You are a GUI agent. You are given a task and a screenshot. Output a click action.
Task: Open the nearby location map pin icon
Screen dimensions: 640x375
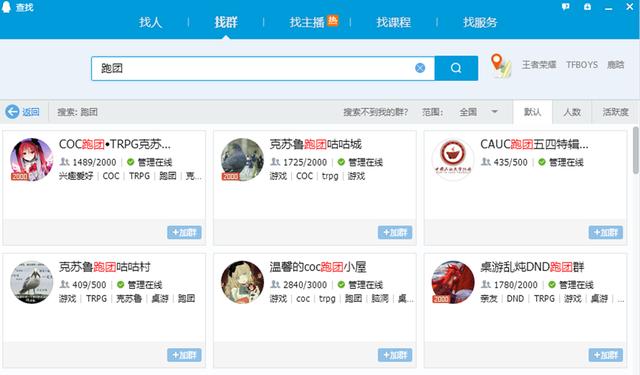point(500,66)
